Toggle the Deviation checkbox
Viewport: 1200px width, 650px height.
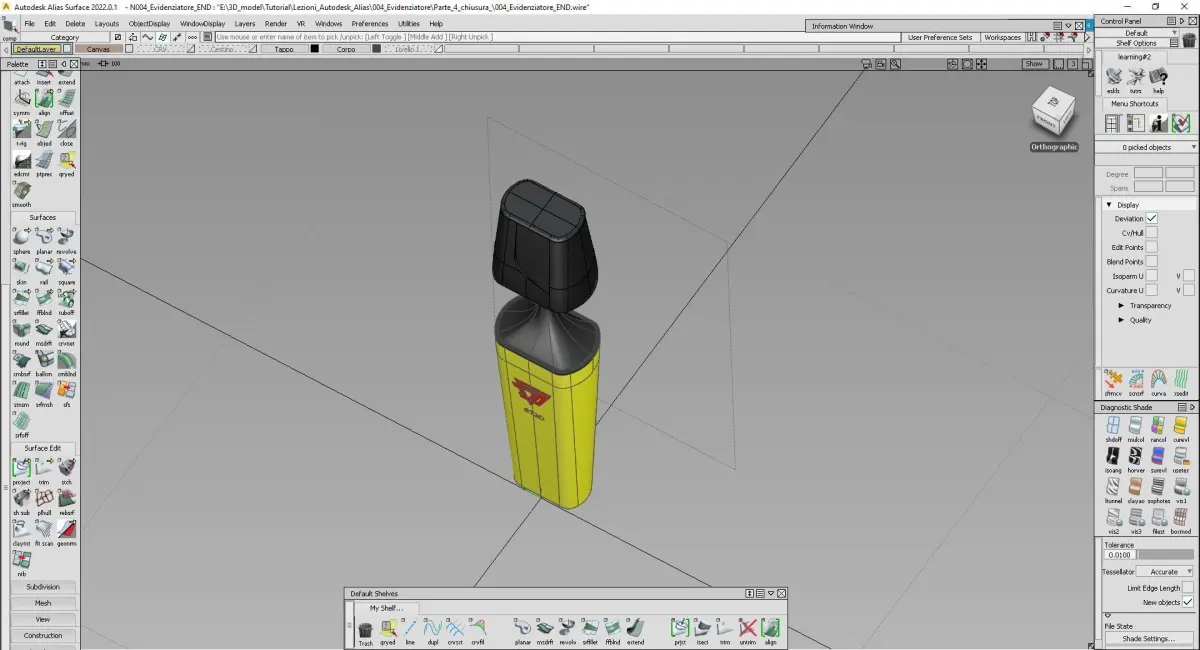click(x=1151, y=218)
